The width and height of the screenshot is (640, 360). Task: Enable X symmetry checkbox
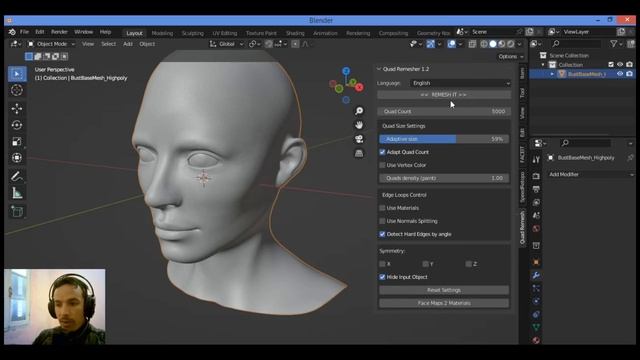(382, 264)
